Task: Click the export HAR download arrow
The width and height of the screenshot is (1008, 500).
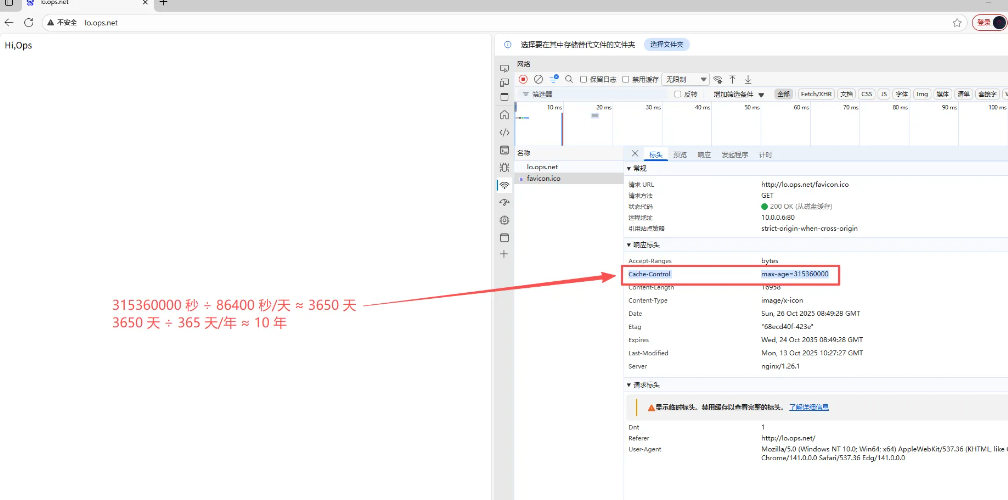Action: click(x=747, y=79)
